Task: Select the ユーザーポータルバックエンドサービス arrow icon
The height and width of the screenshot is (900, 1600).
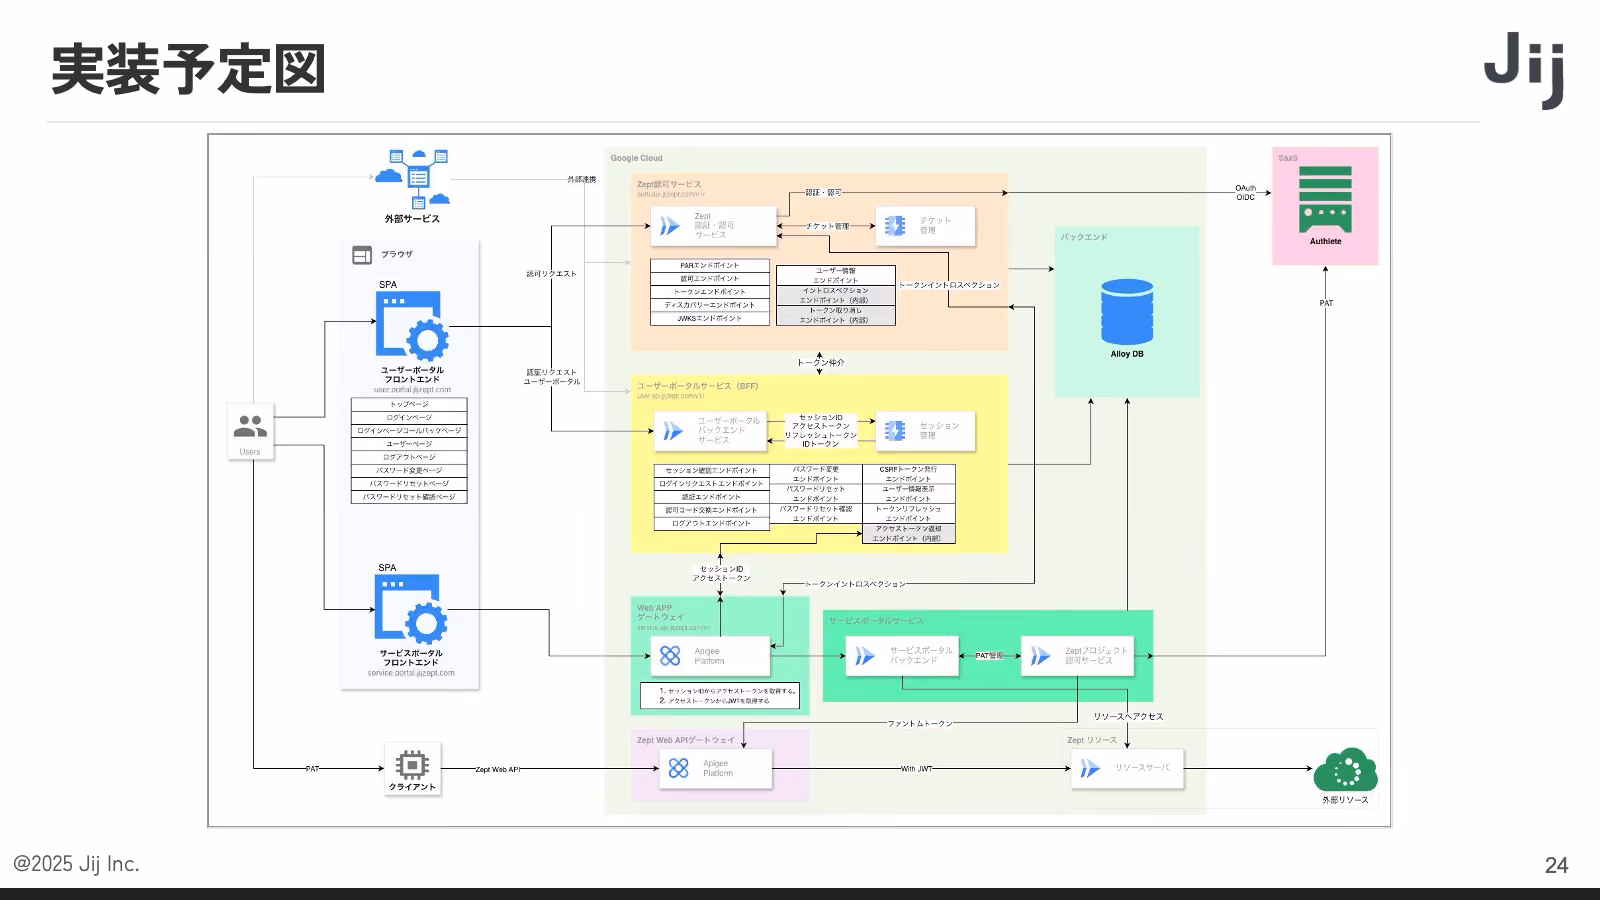Action: click(673, 431)
